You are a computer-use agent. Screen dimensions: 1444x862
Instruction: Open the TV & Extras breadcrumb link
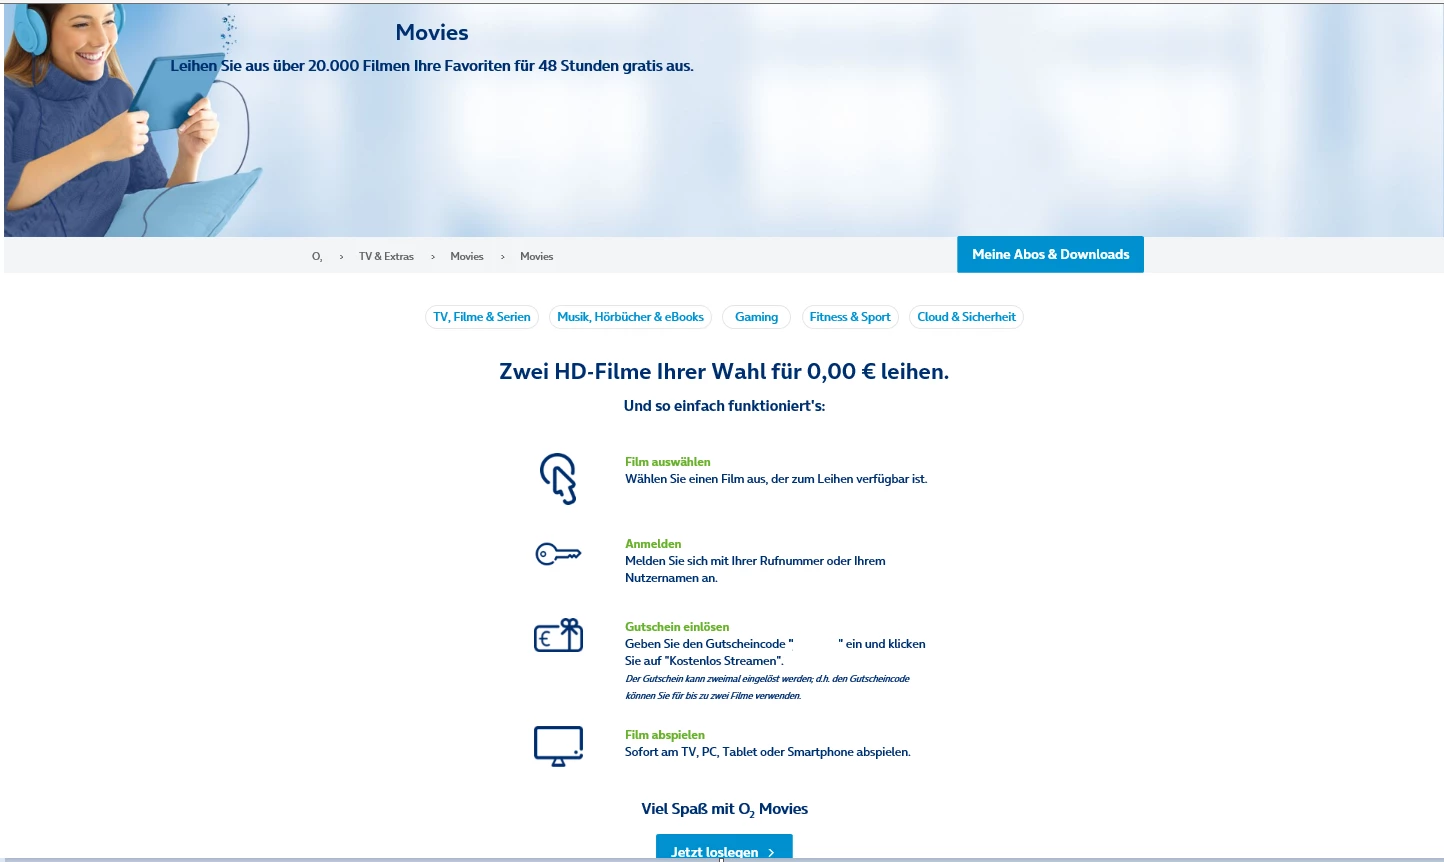coord(386,257)
